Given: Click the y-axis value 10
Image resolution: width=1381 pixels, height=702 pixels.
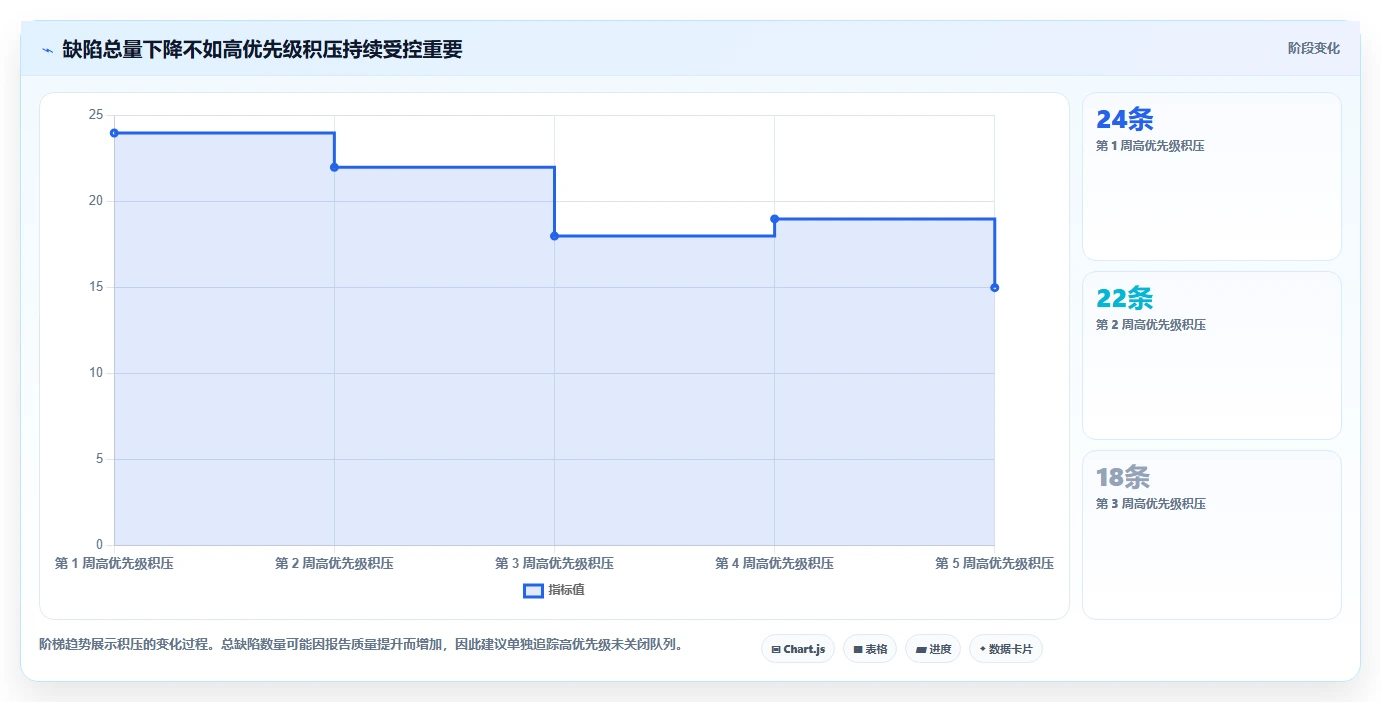Looking at the screenshot, I should click(96, 373).
